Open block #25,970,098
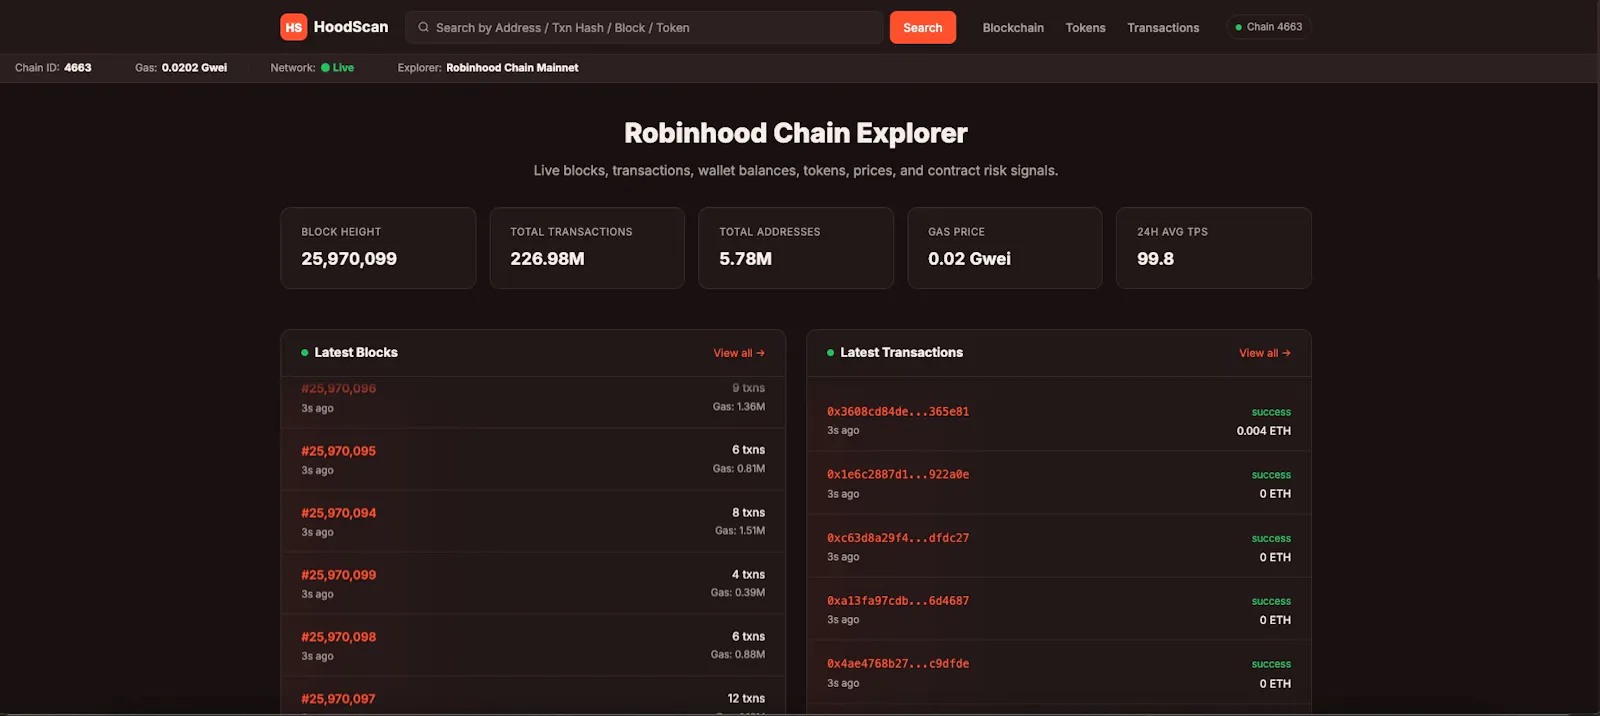 pyautogui.click(x=338, y=637)
